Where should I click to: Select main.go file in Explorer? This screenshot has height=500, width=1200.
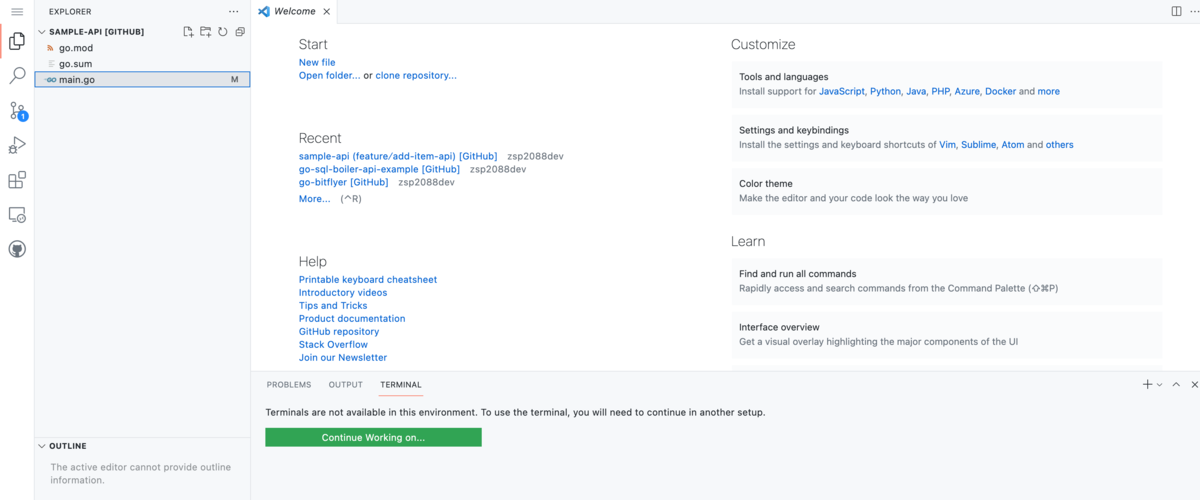(142, 79)
